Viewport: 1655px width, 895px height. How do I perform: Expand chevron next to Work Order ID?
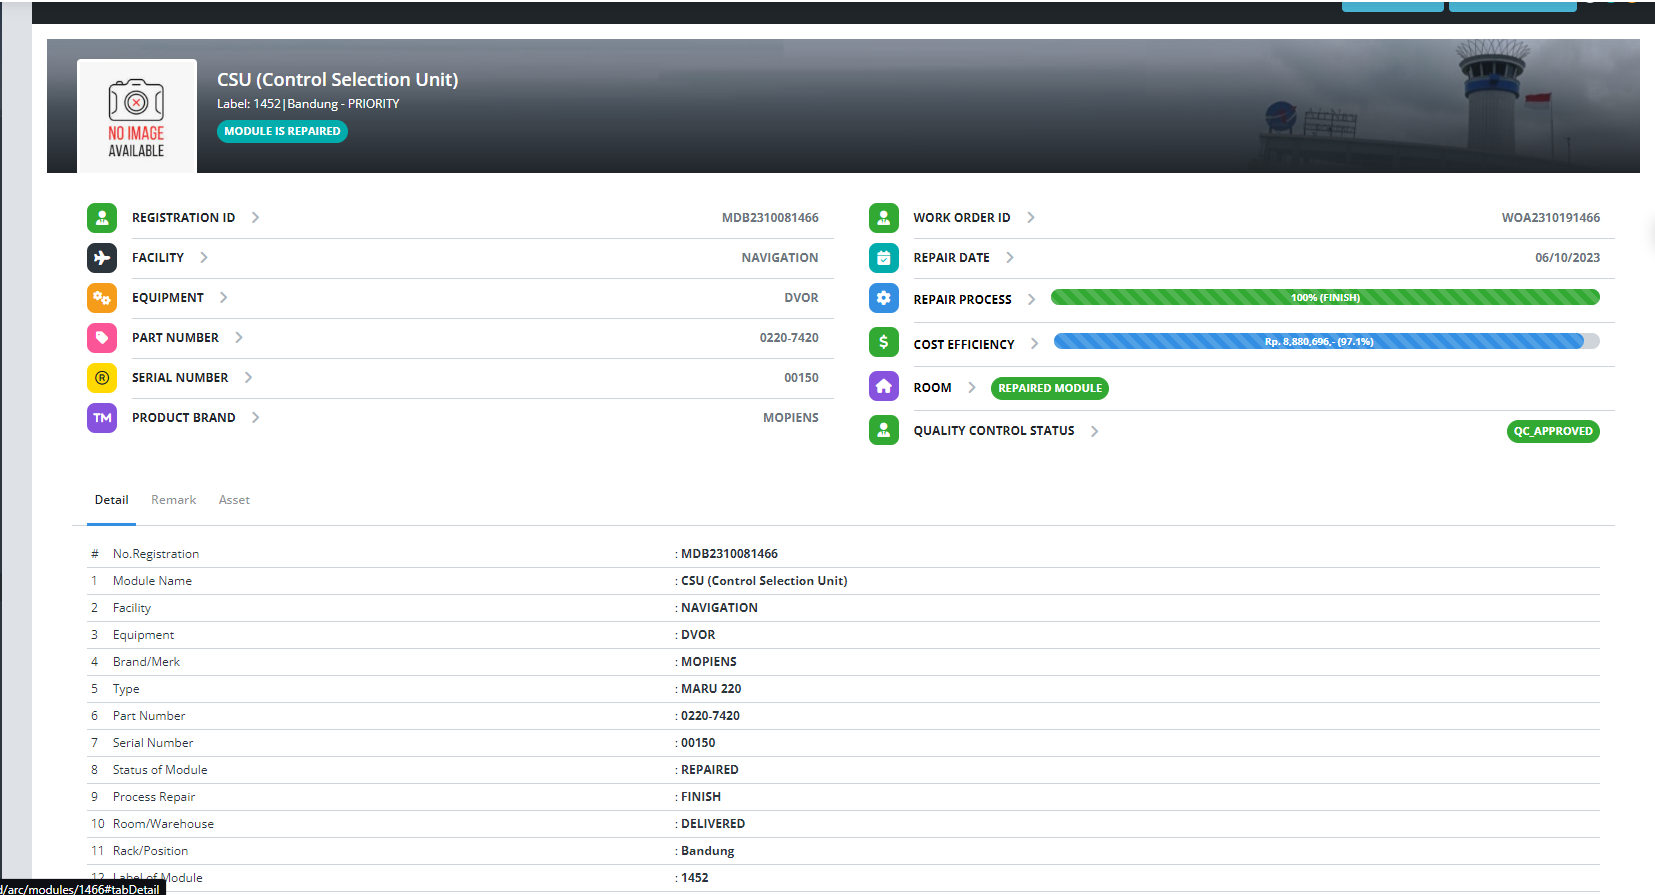[x=1031, y=218]
